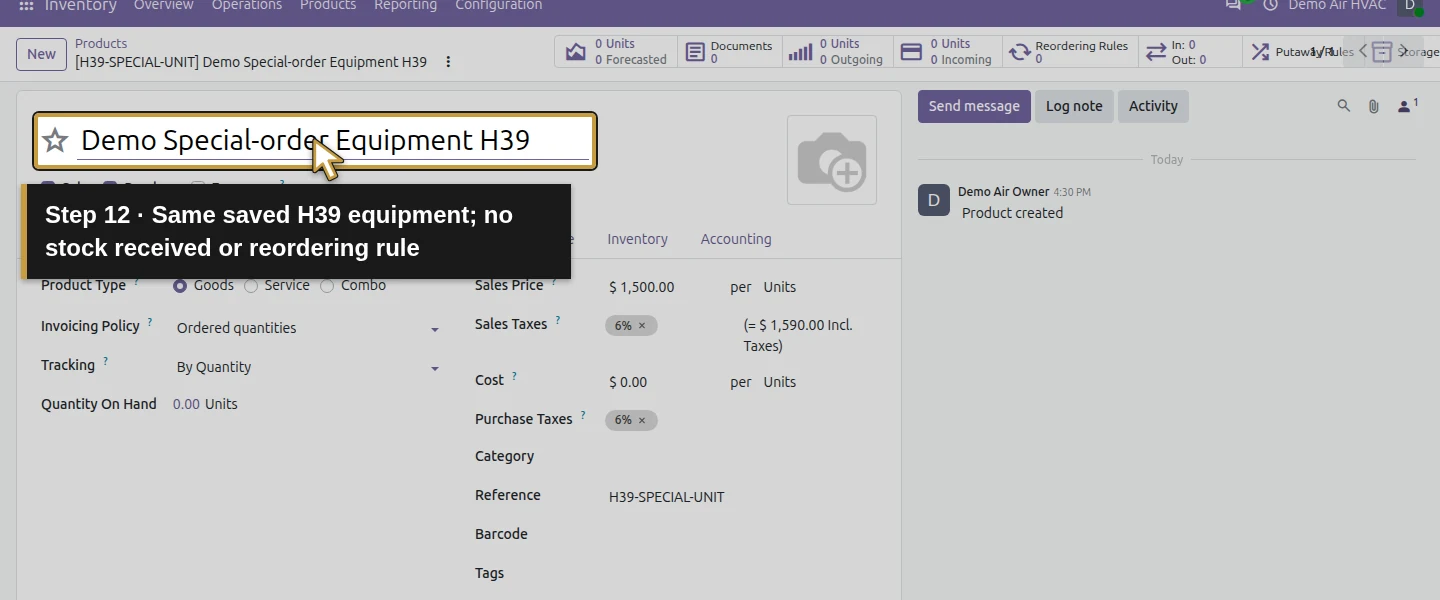
Task: Upload product image via camera placeholder
Action: [x=832, y=160]
